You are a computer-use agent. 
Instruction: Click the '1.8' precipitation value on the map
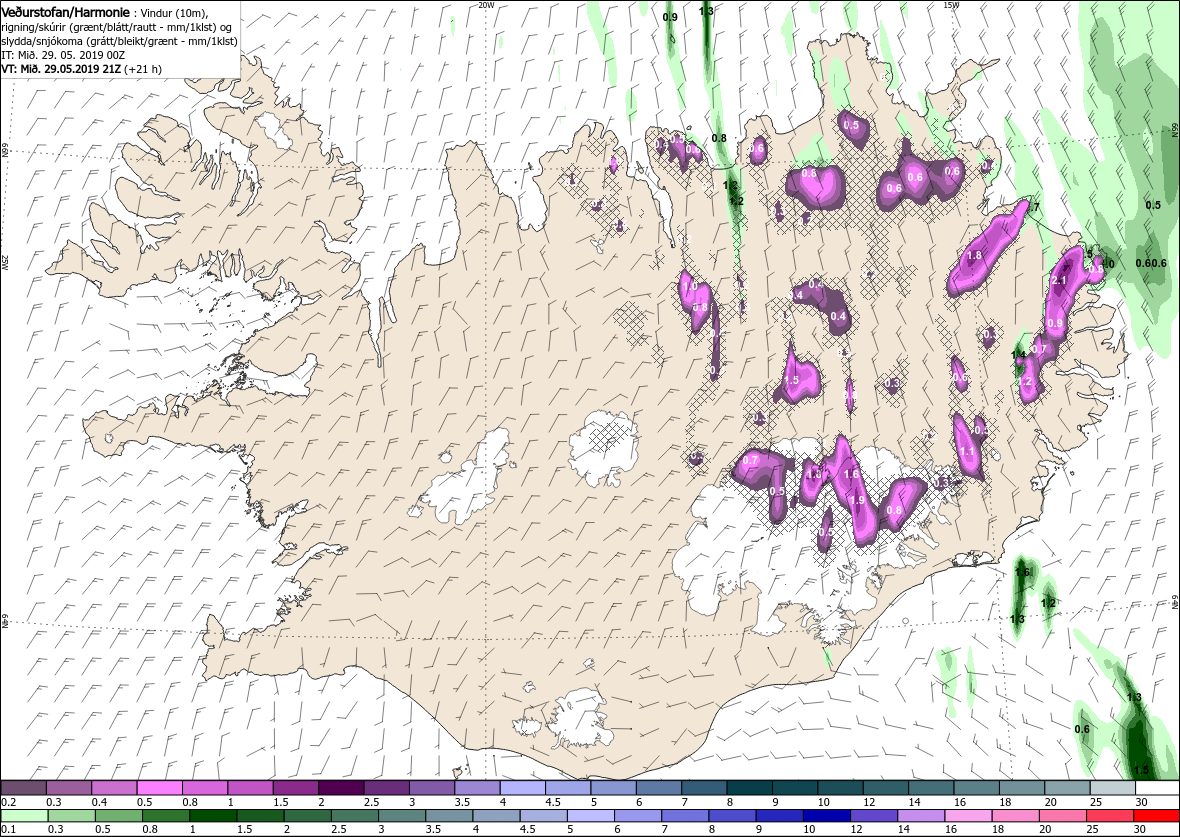974,256
